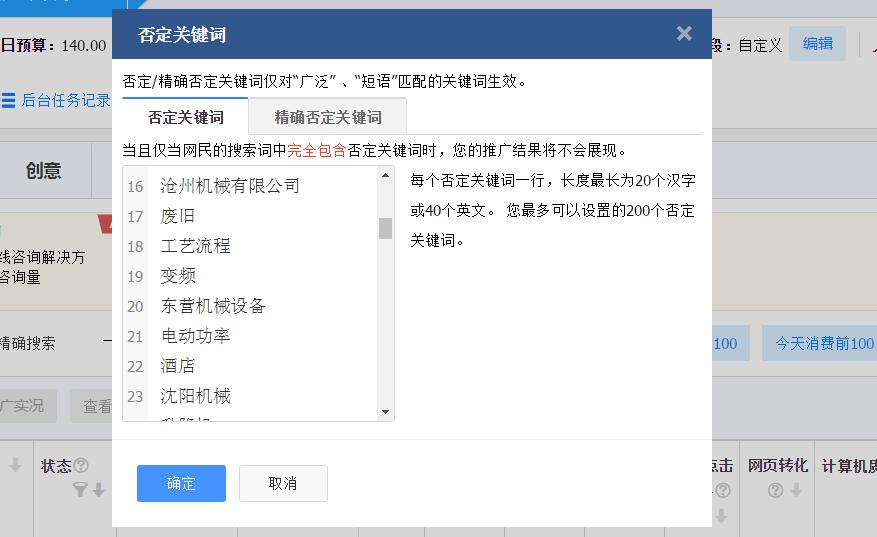Select keyword line 沧州机械有限公司
Viewport: 877px width, 537px height.
point(230,186)
